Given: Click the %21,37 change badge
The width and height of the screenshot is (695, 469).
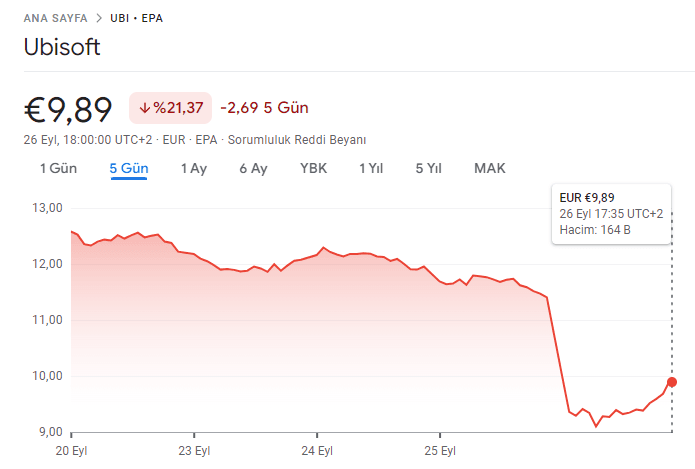Looking at the screenshot, I should [x=171, y=108].
